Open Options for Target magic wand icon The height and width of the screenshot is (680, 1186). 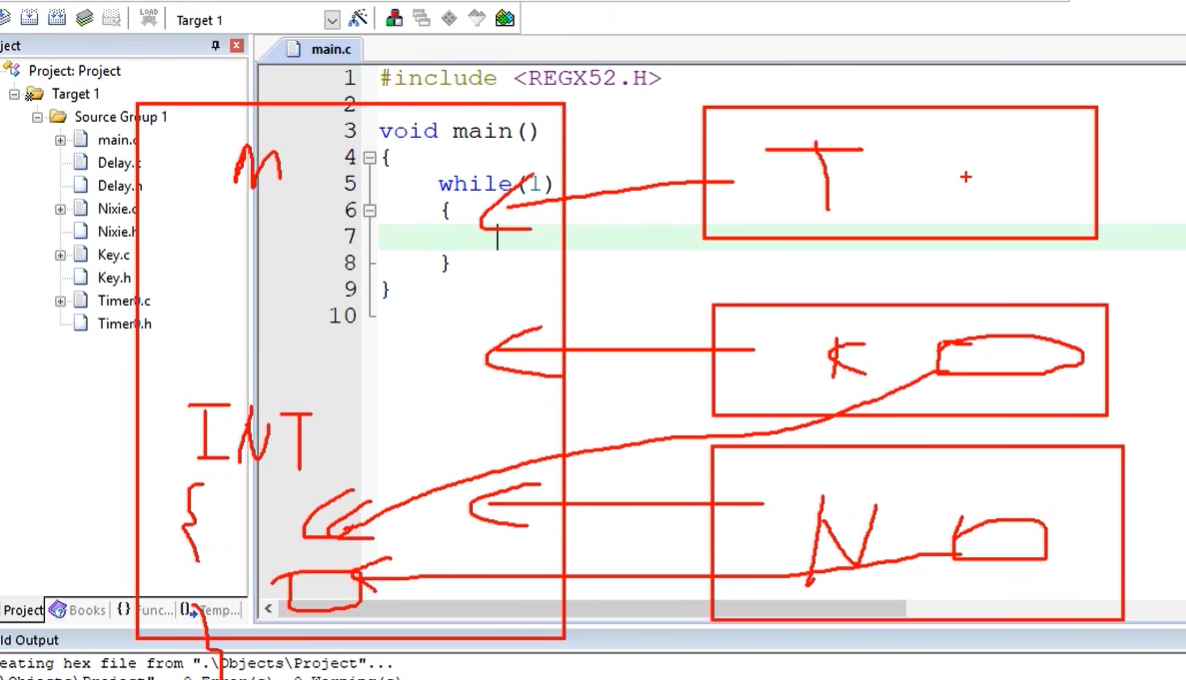pos(359,18)
